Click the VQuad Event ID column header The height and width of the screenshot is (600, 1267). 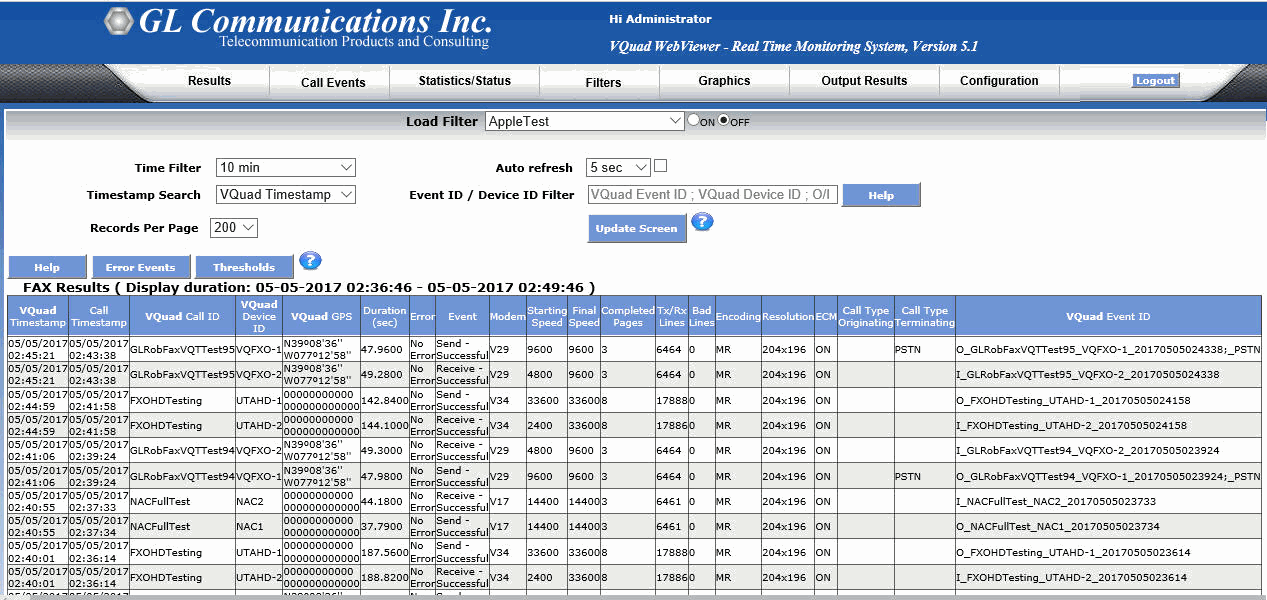pos(1108,316)
